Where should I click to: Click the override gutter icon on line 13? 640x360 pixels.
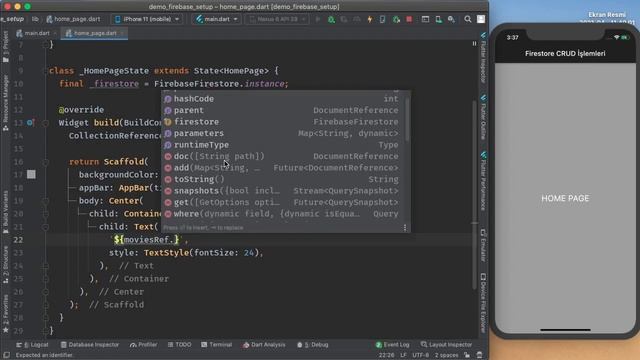(30, 122)
